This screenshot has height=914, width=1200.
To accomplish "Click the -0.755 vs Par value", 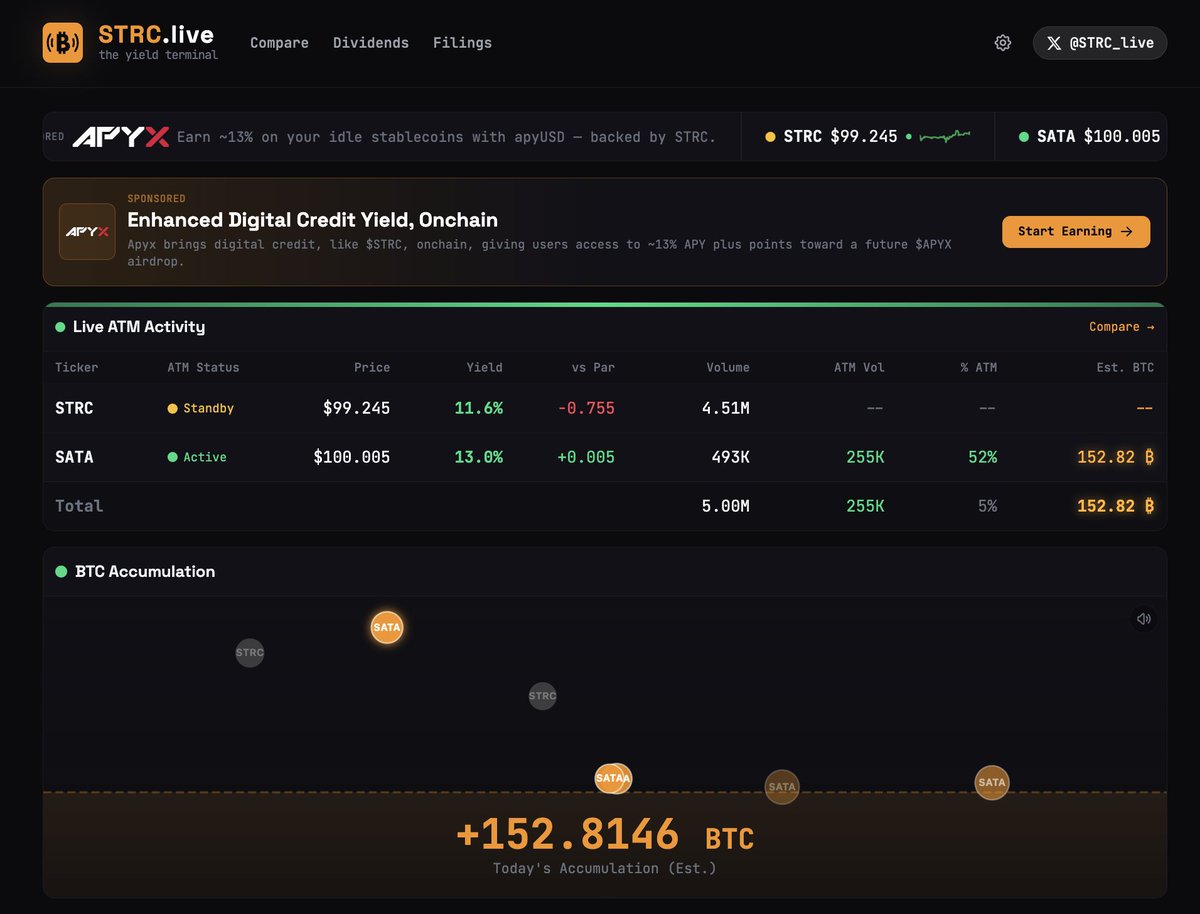I will 588,408.
